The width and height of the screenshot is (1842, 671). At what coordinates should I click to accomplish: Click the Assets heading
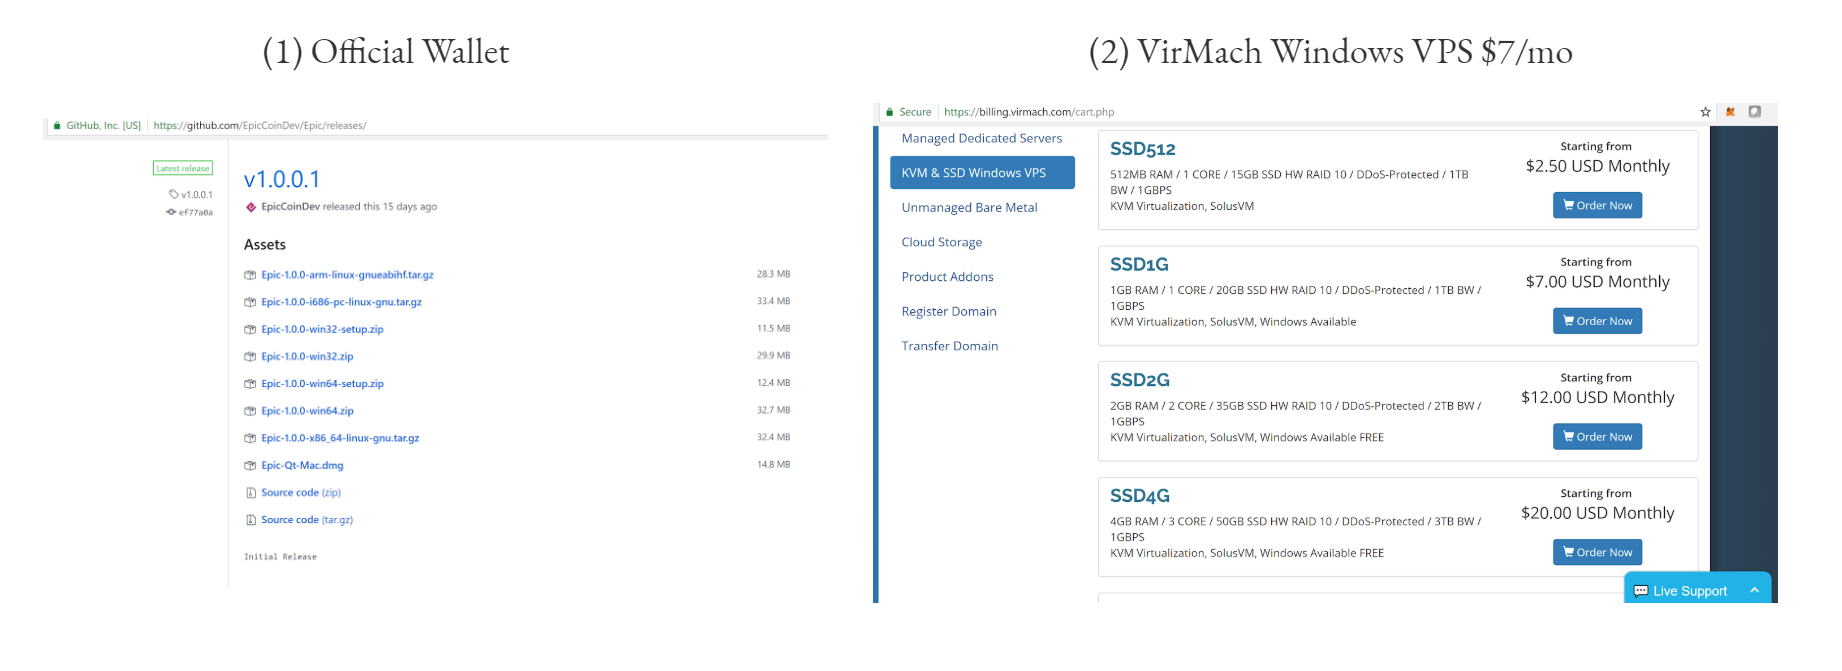click(265, 244)
